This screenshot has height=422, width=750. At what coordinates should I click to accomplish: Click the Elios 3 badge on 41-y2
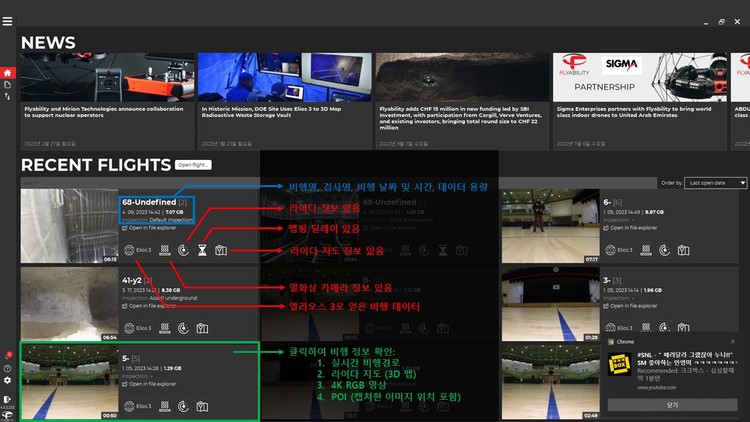pos(138,328)
